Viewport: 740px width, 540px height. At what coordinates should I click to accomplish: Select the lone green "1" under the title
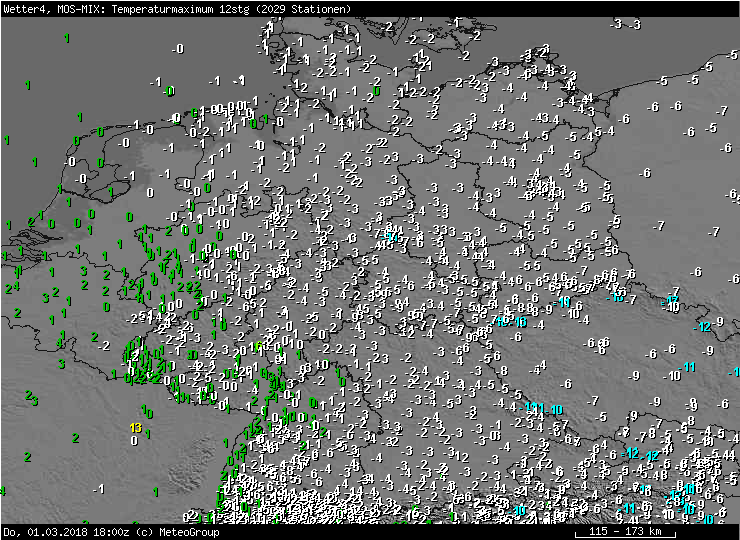tap(66, 38)
